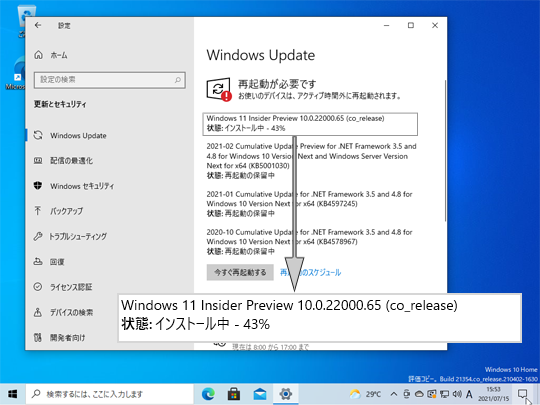The height and width of the screenshot is (405, 540).
Task: Open Microsoft Store from the taskbar
Action: 234,394
